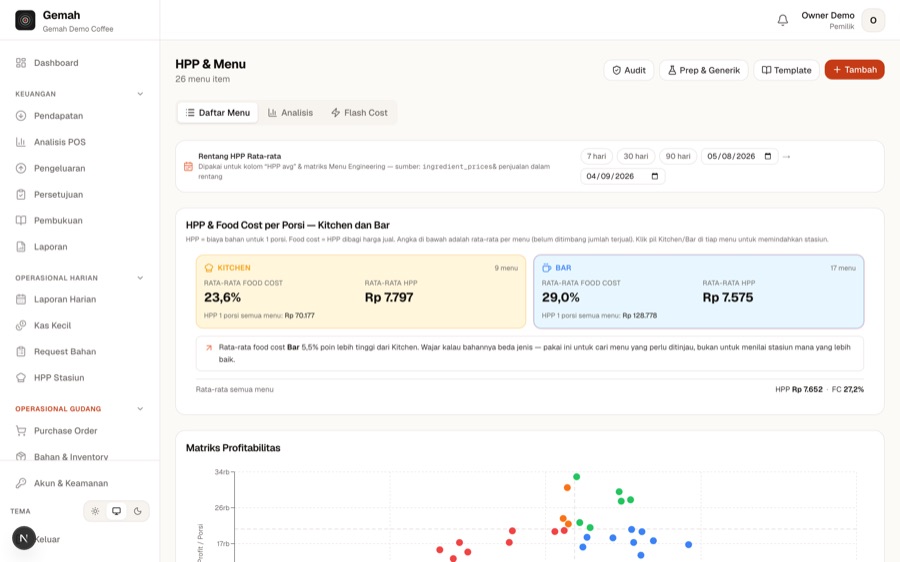Screen dimensions: 900x562
Task: Click the Kas Kecil coins icon
Action: pyautogui.click(x=21, y=325)
